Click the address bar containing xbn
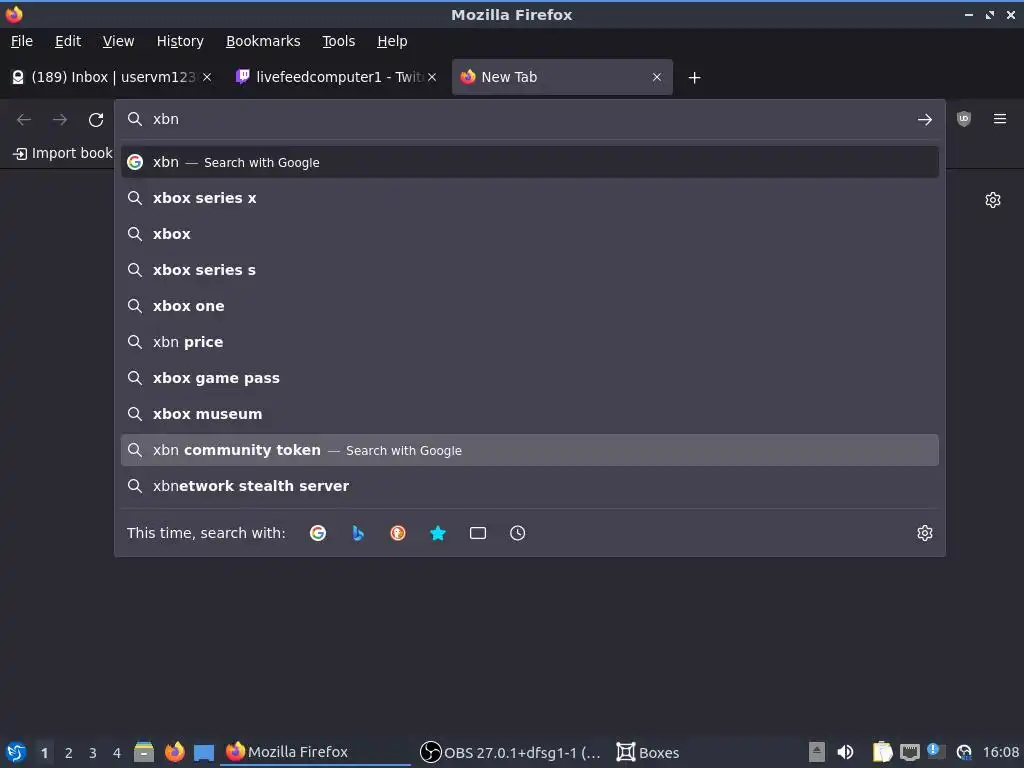Image resolution: width=1024 pixels, height=768 pixels. (x=529, y=120)
